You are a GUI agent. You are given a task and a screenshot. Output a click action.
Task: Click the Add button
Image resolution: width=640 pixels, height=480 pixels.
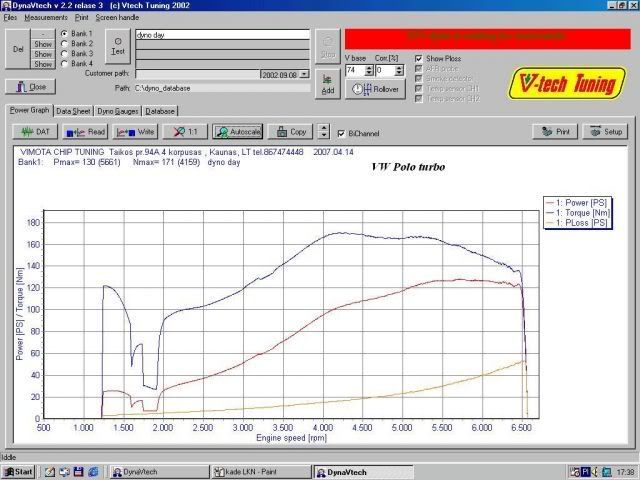[326, 82]
